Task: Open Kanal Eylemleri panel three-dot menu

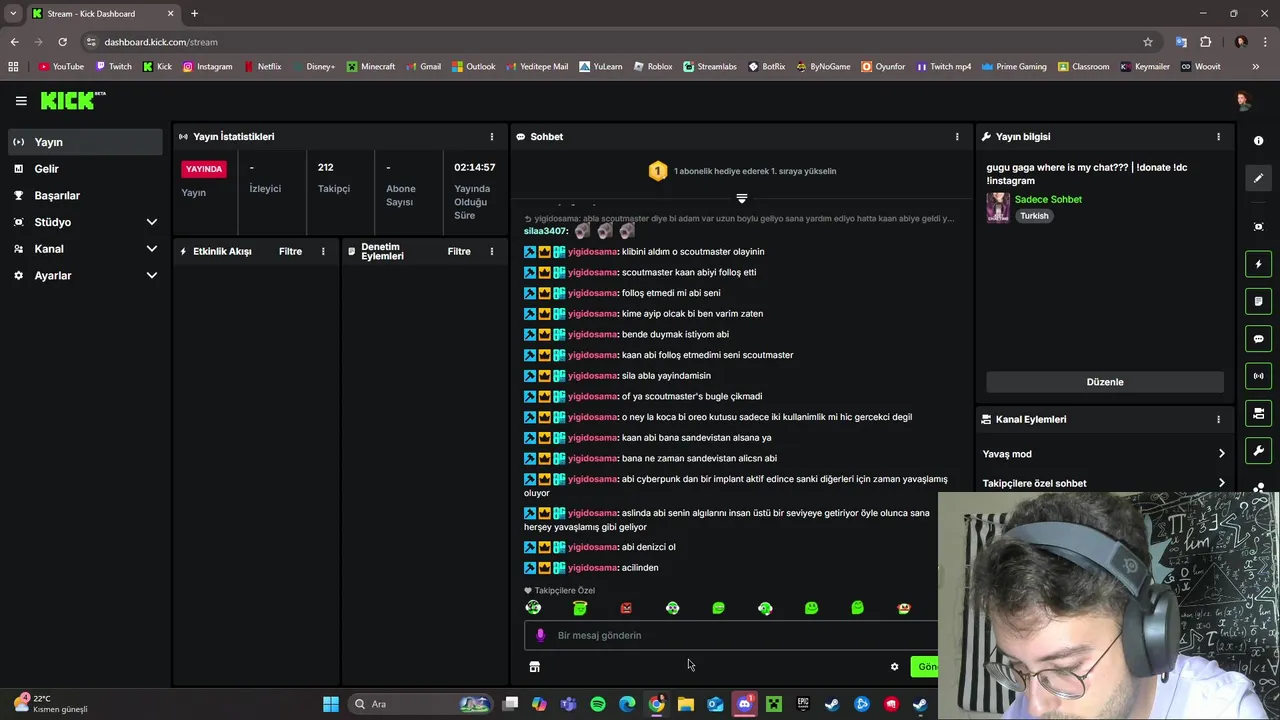Action: pyautogui.click(x=1218, y=420)
